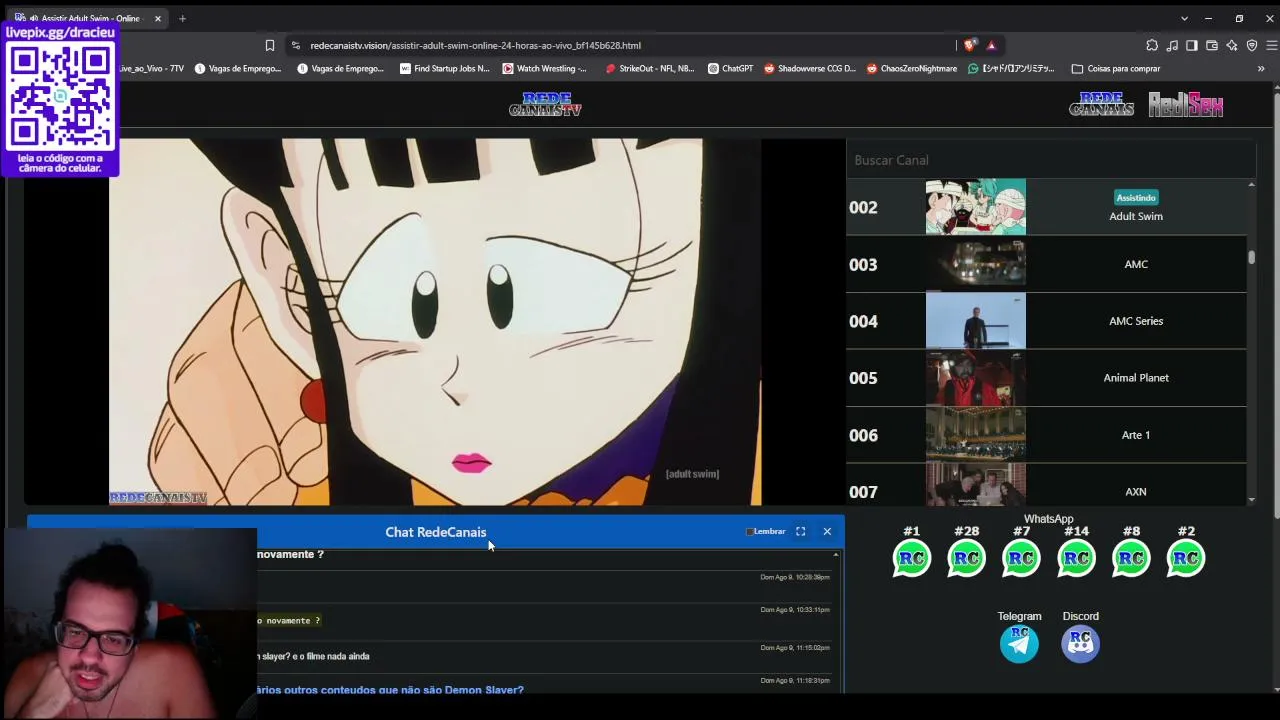
Task: Bookmark this page using the bookmark icon
Action: 269,45
